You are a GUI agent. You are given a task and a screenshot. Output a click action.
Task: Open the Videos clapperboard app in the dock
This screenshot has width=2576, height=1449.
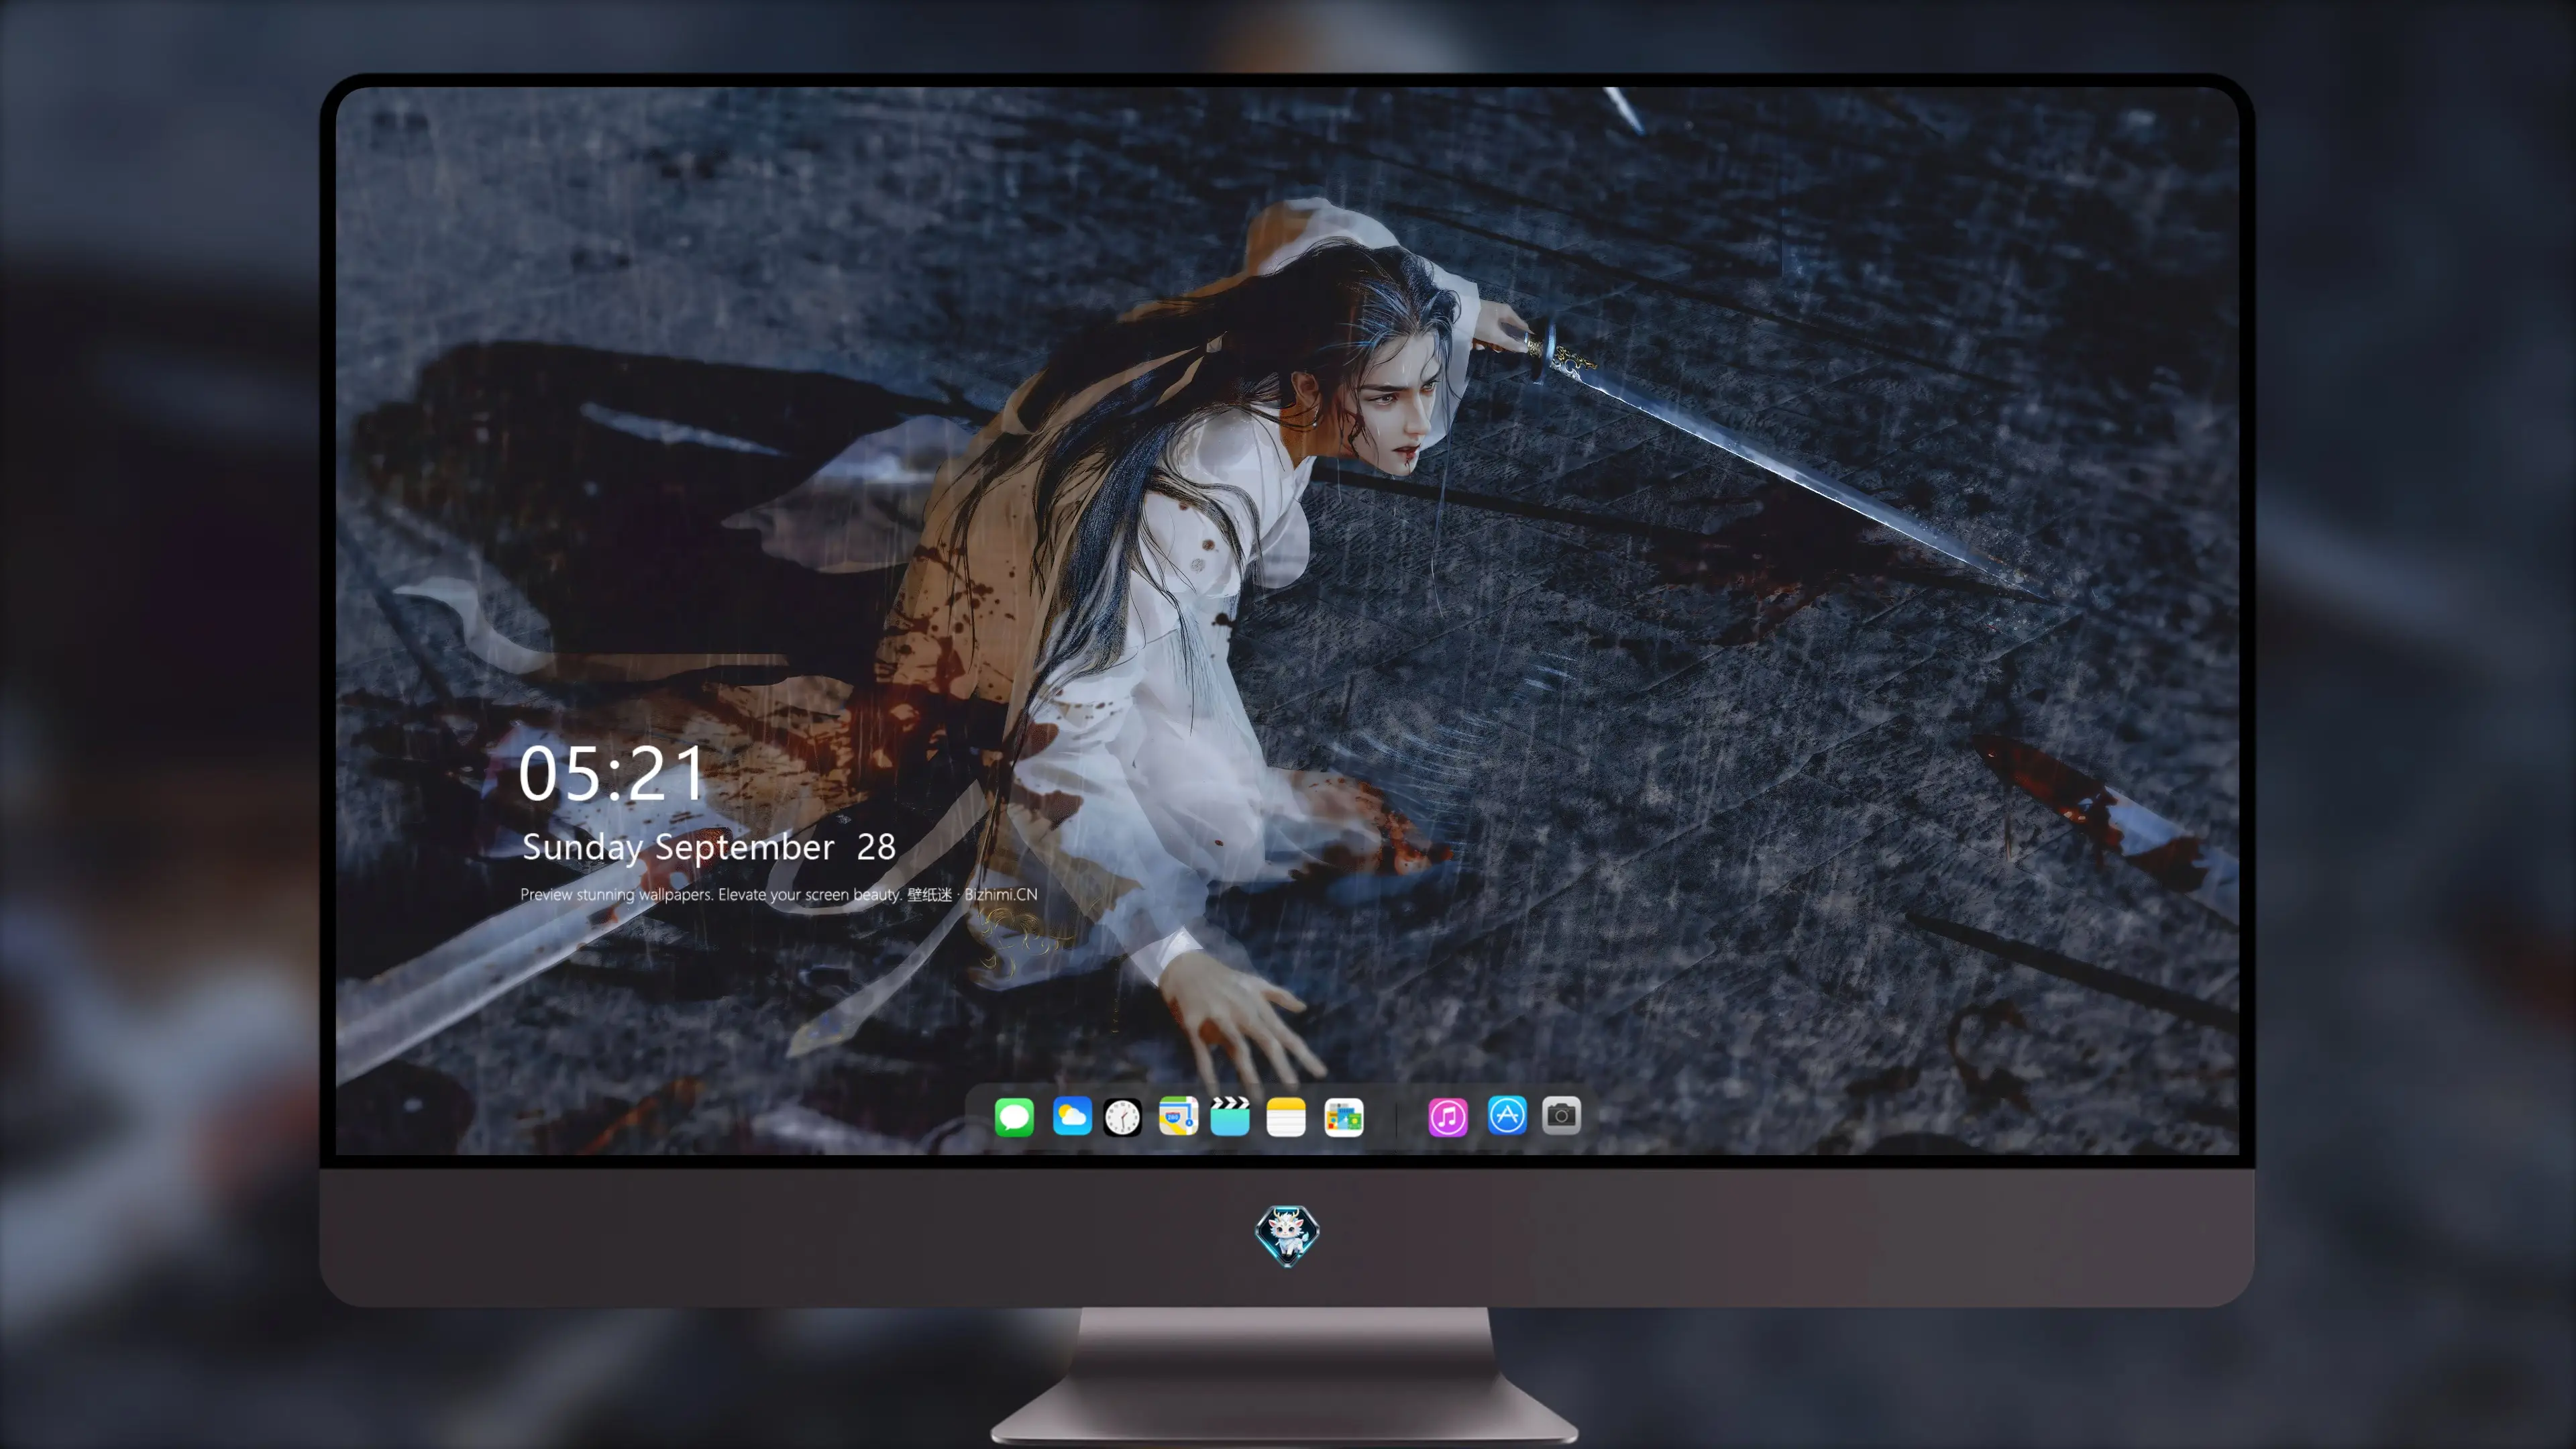(x=1230, y=1116)
